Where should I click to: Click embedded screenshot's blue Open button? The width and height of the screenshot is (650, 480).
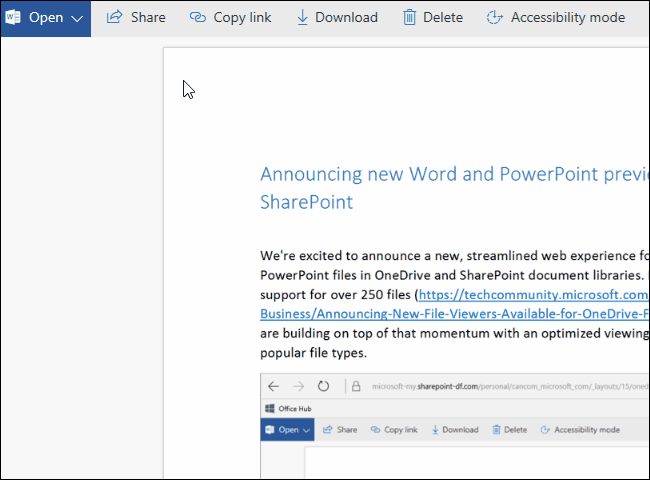pyautogui.click(x=287, y=429)
